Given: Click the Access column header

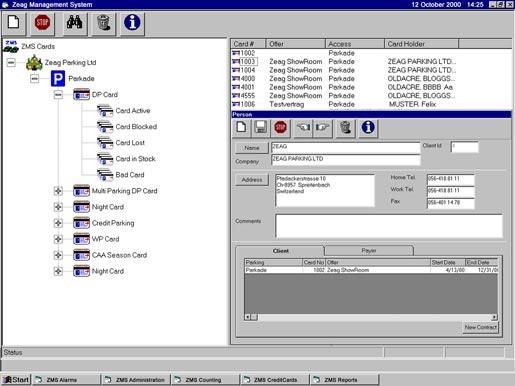Looking at the screenshot, I should tap(355, 44).
